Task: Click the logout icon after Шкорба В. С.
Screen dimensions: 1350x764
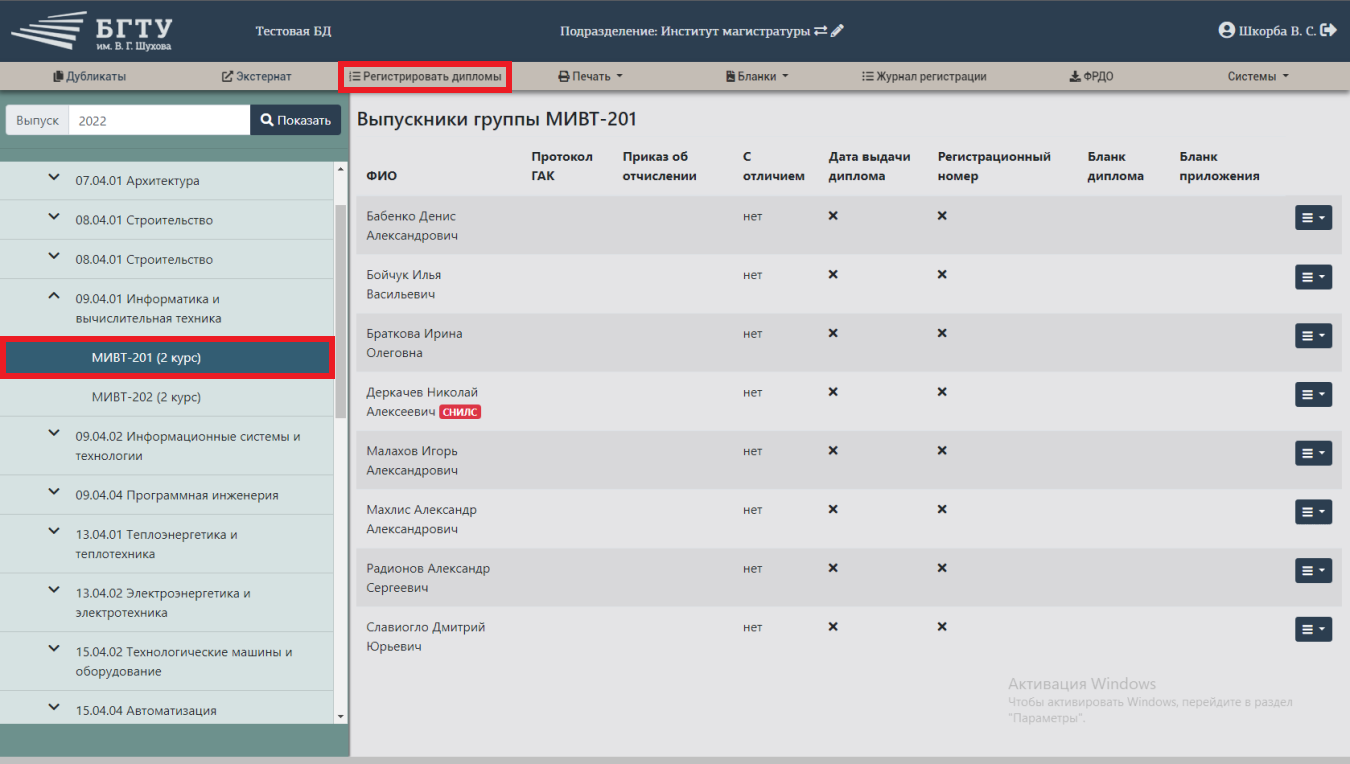Action: tap(1328, 31)
